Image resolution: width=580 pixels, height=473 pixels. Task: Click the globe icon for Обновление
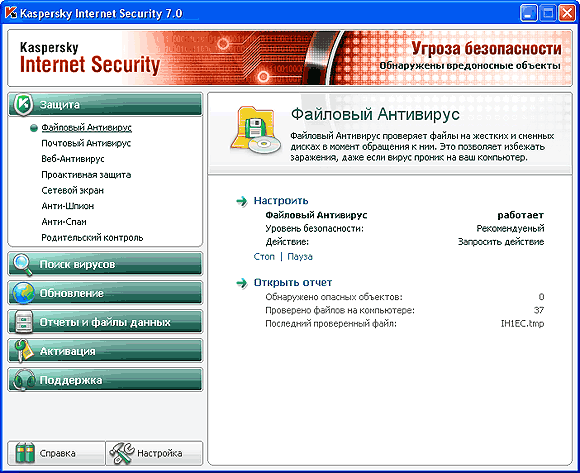tap(24, 293)
